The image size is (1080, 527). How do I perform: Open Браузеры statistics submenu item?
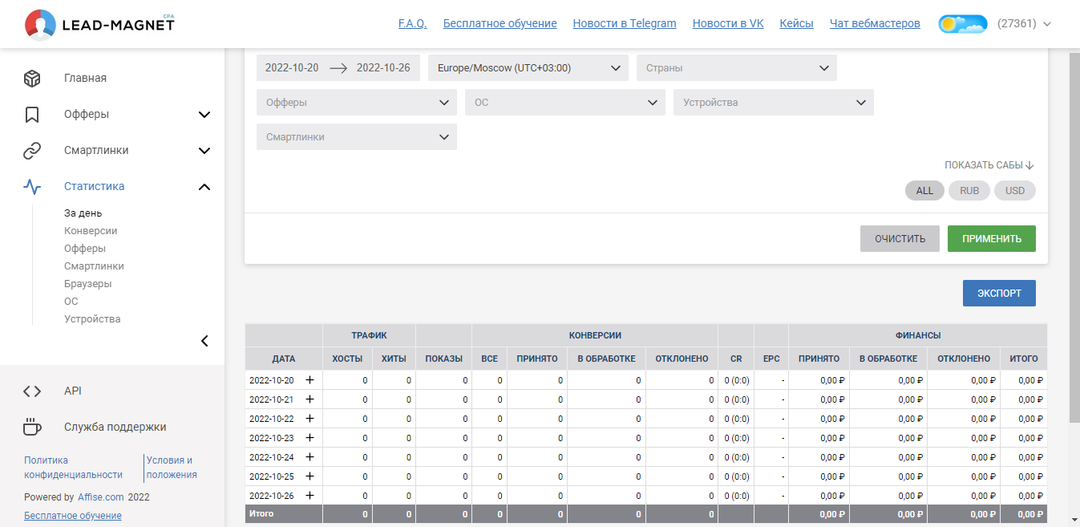coord(87,284)
